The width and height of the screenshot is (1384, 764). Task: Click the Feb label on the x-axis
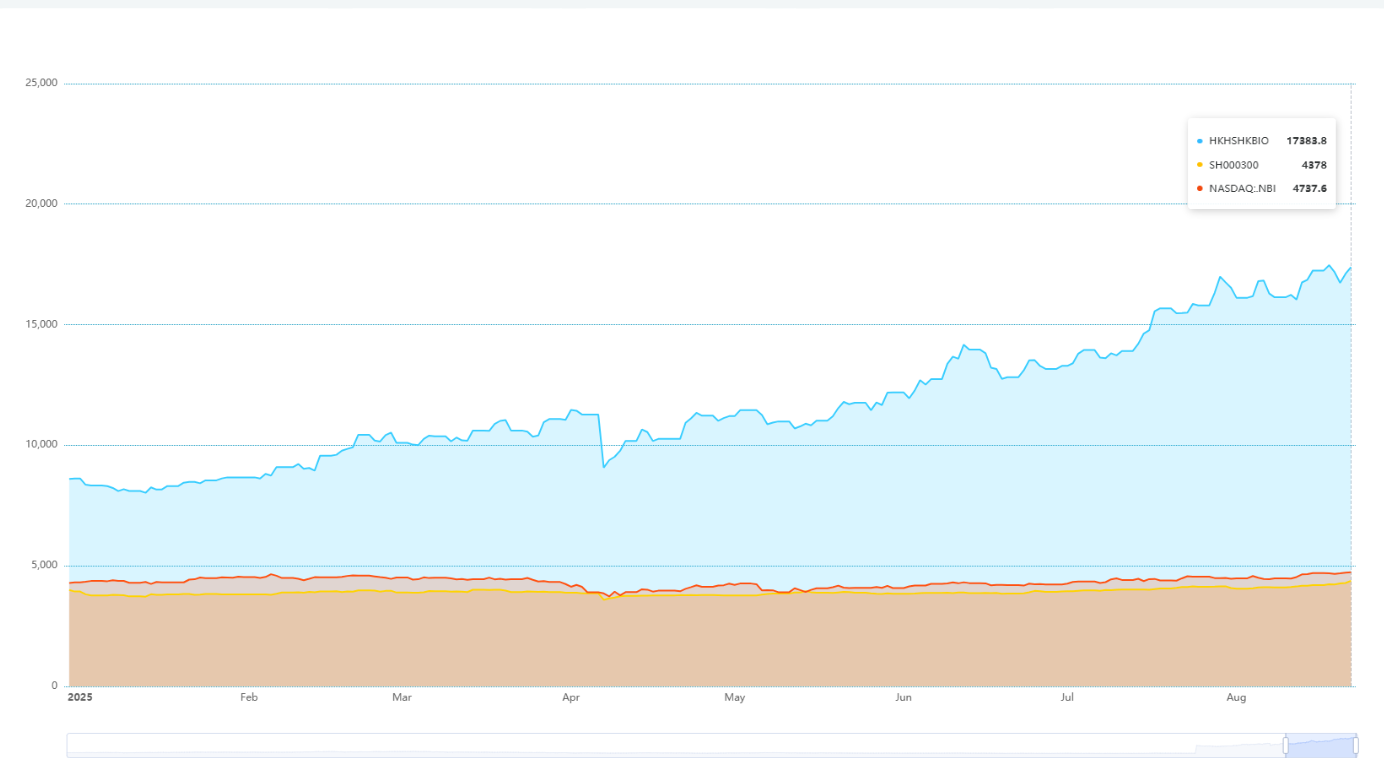[x=249, y=698]
